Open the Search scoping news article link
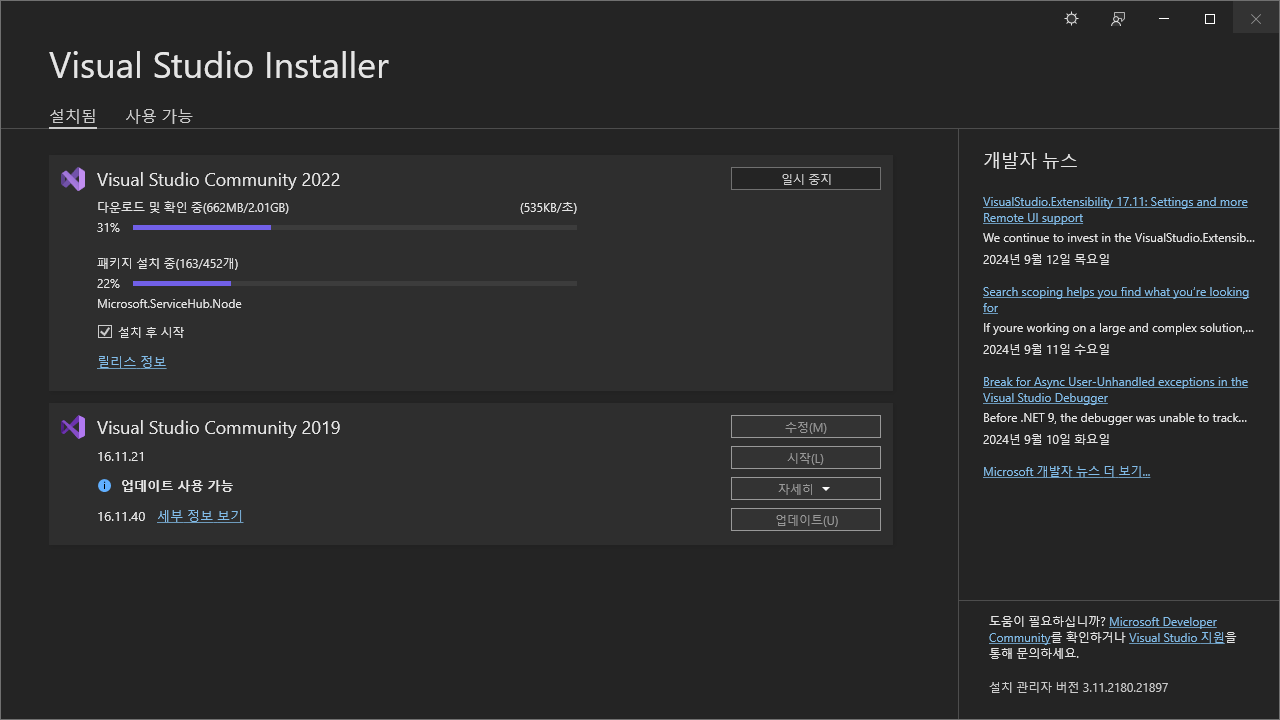 pyautogui.click(x=1116, y=300)
